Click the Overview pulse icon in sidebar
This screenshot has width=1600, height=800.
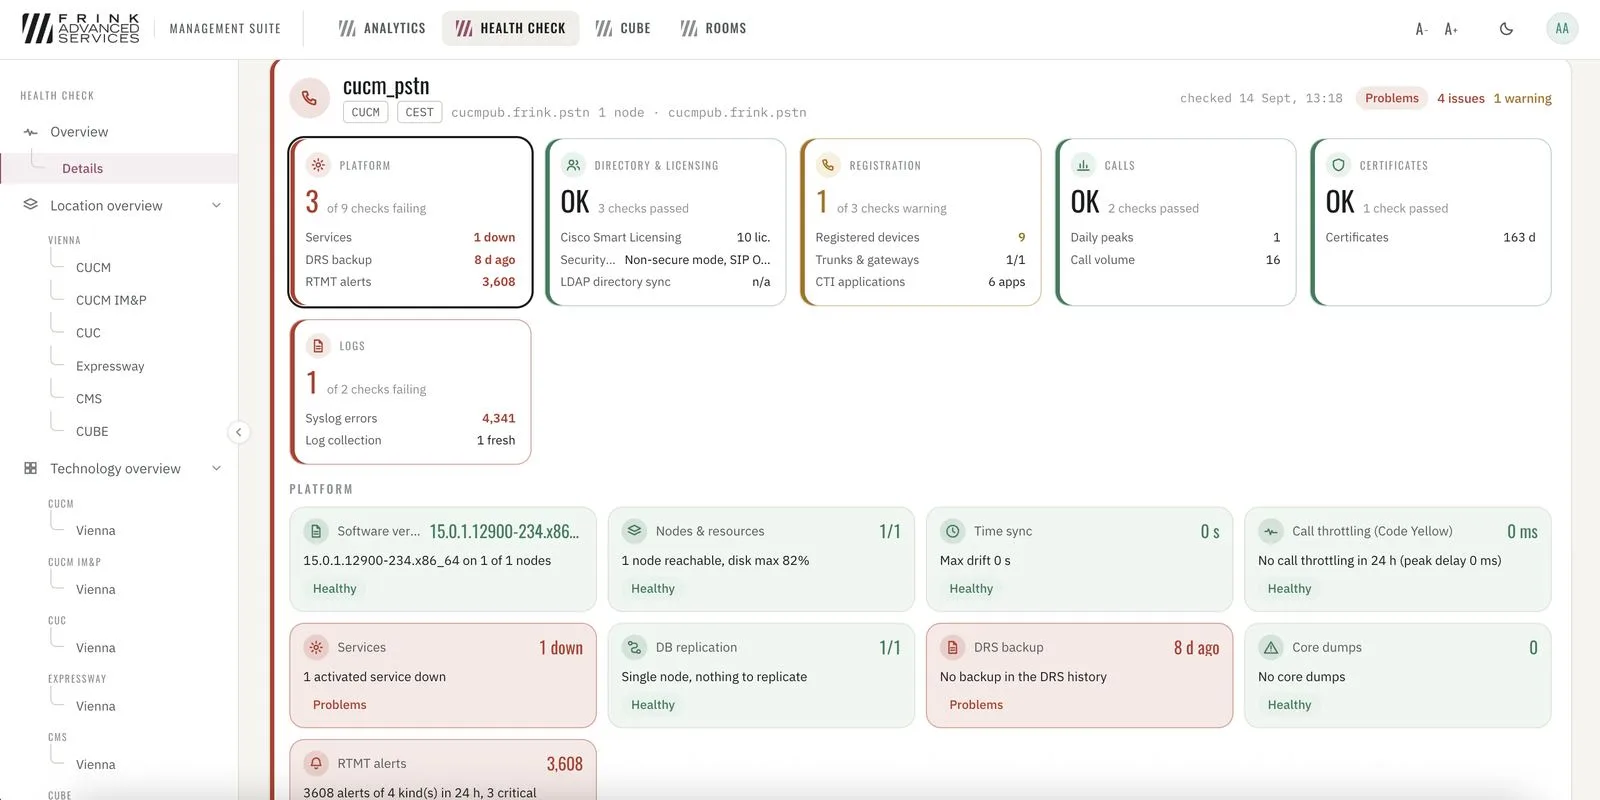[x=31, y=132]
